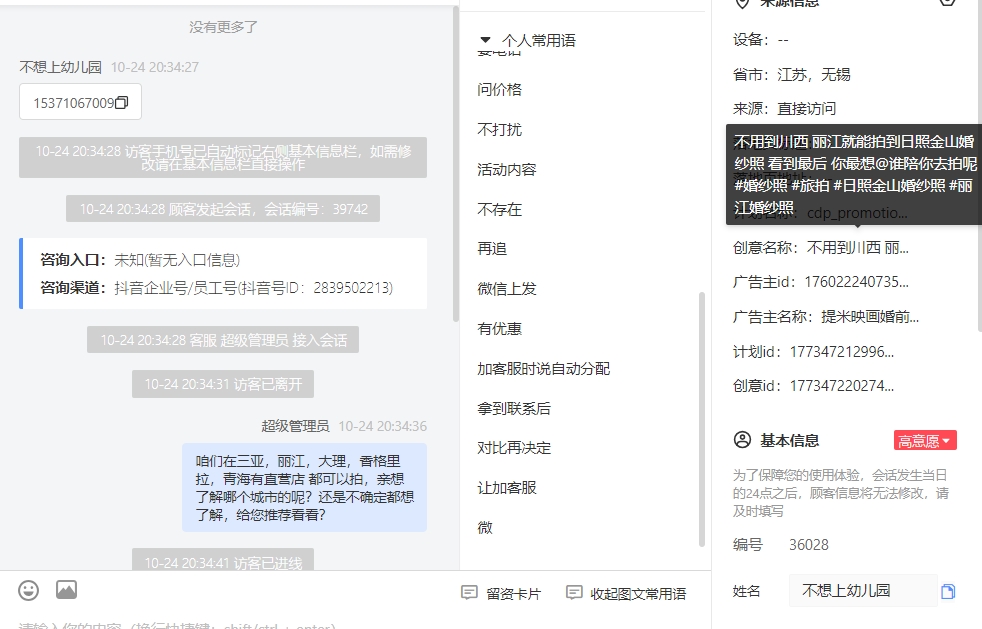
Task: Click the 咨询入口 未知 line
Action: click(x=140, y=260)
